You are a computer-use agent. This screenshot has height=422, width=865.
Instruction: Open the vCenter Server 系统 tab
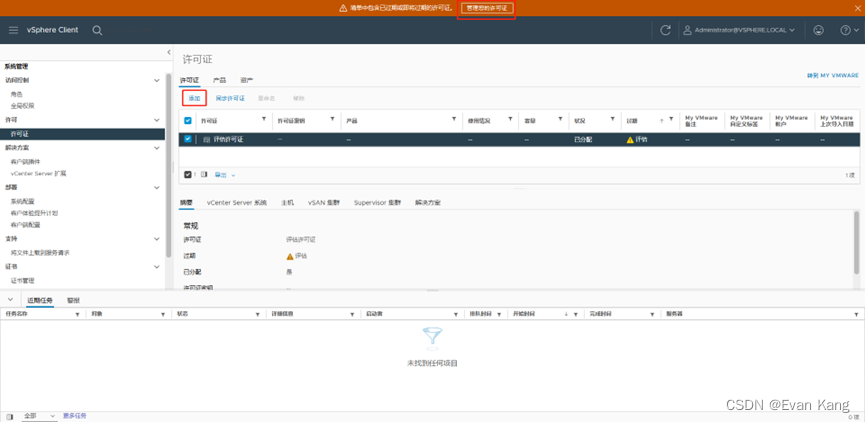[237, 202]
